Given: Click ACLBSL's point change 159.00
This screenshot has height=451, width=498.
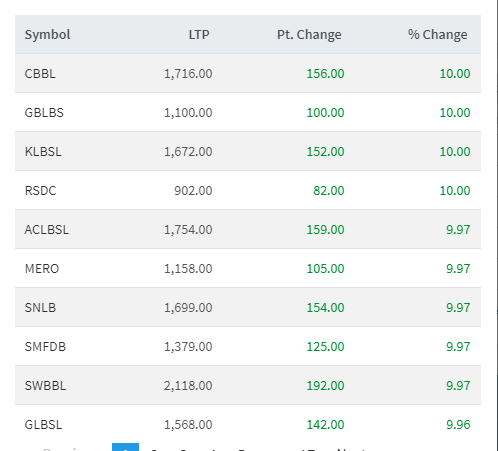Looking at the screenshot, I should tap(325, 230).
